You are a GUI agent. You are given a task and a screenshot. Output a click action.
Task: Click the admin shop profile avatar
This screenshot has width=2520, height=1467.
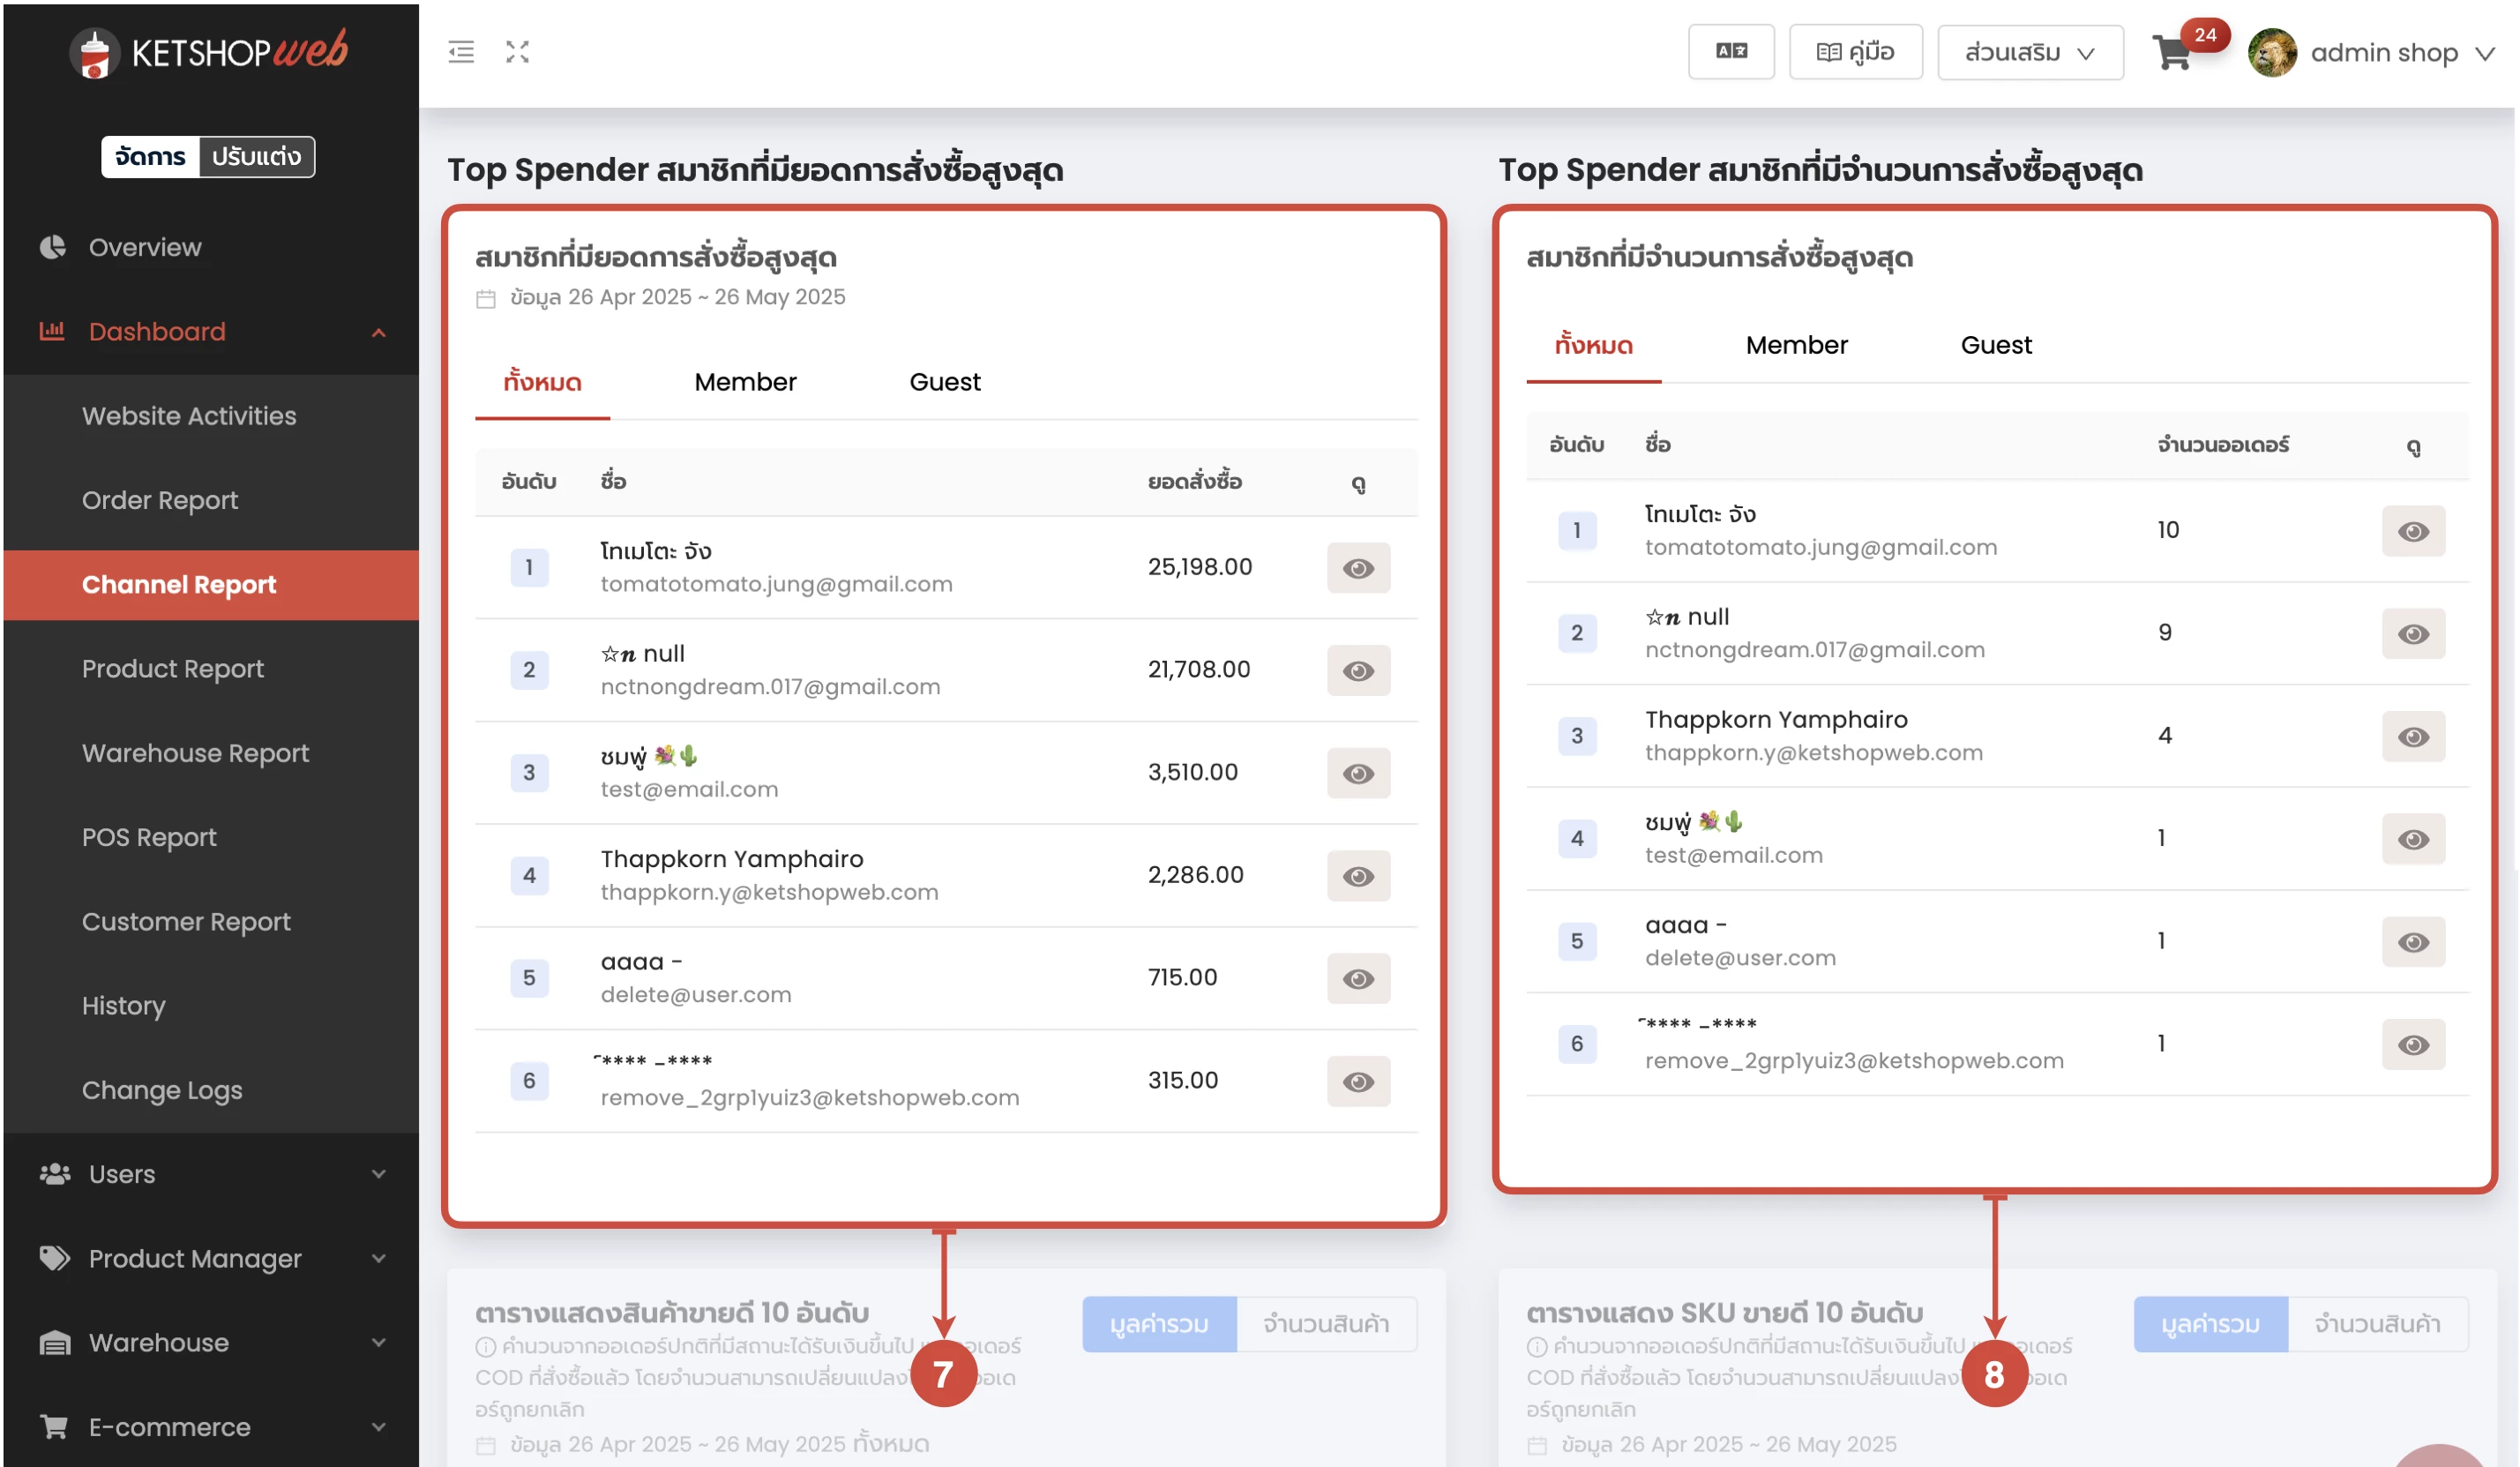[2272, 53]
